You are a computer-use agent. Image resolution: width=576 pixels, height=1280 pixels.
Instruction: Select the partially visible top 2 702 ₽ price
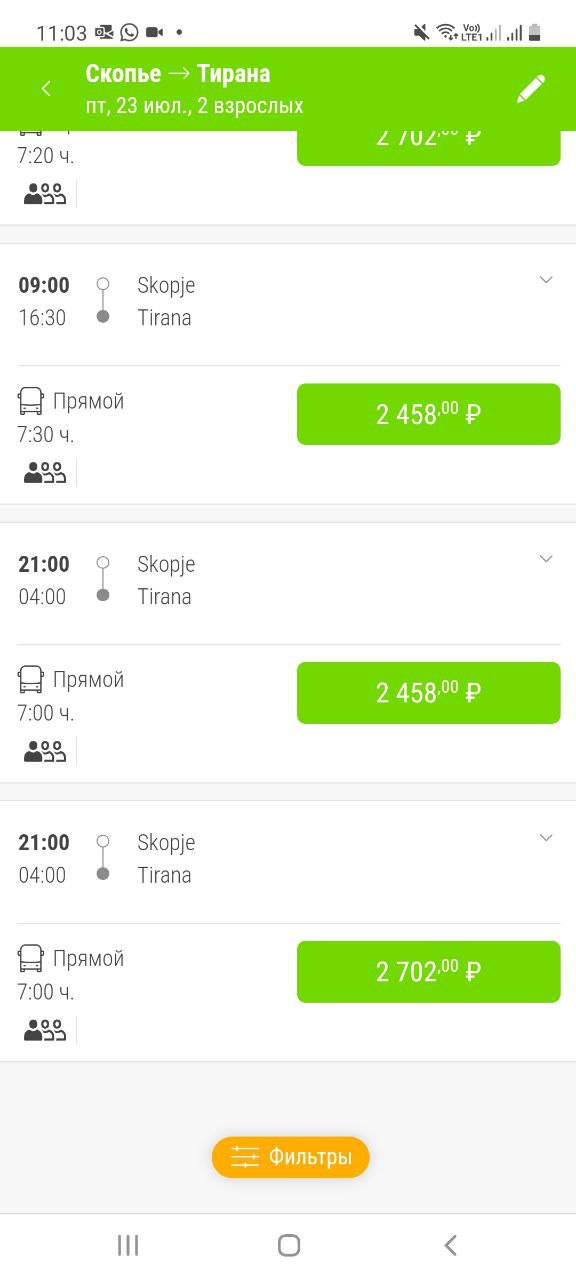(429, 148)
